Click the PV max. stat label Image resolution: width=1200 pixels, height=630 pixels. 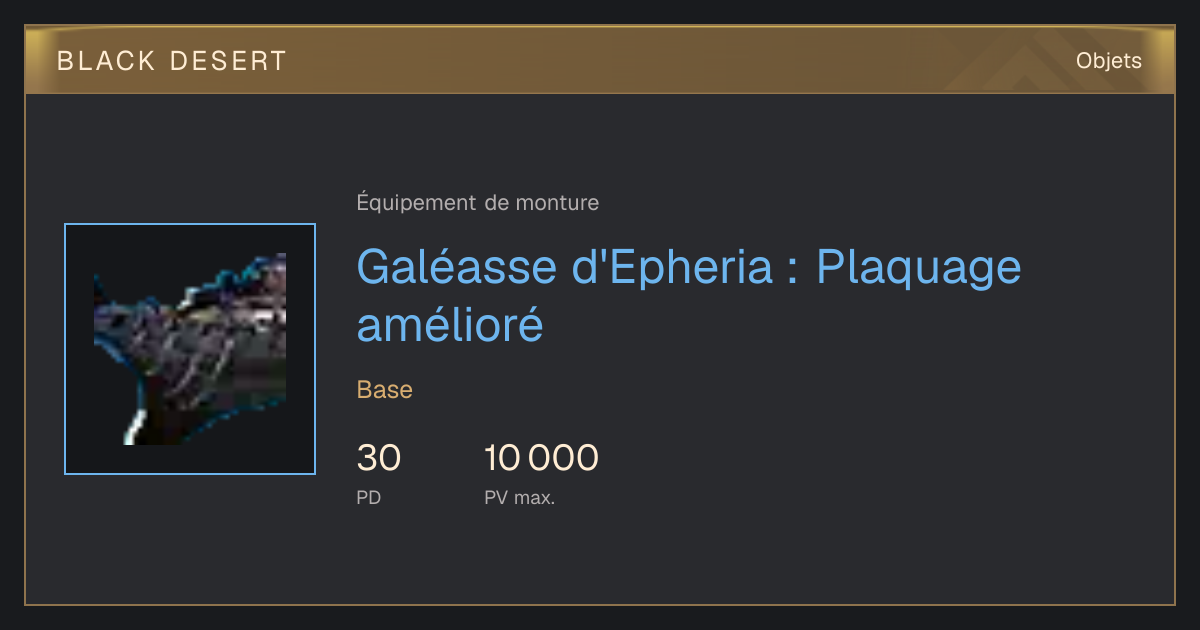[x=520, y=497]
